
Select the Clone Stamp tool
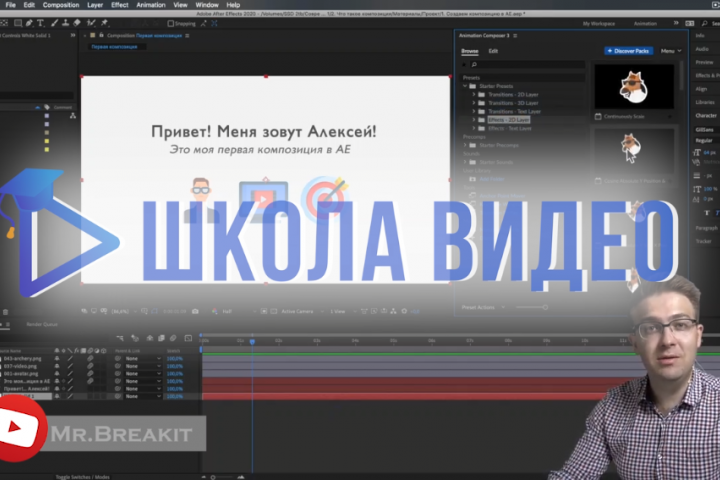tap(66, 23)
